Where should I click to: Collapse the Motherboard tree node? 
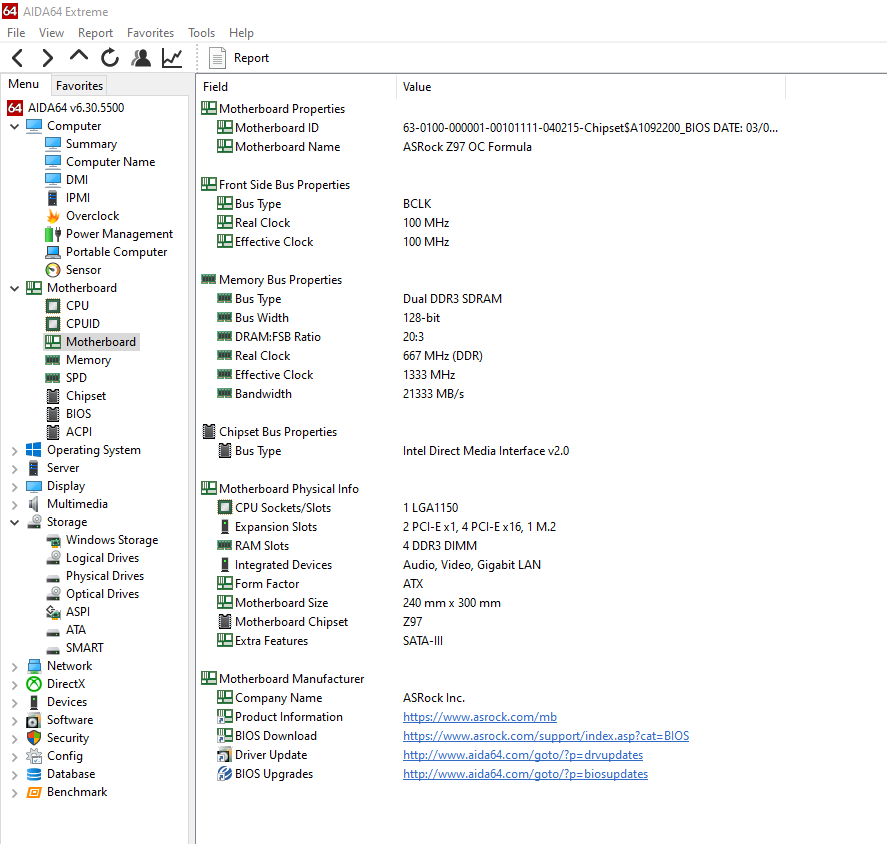[x=15, y=288]
